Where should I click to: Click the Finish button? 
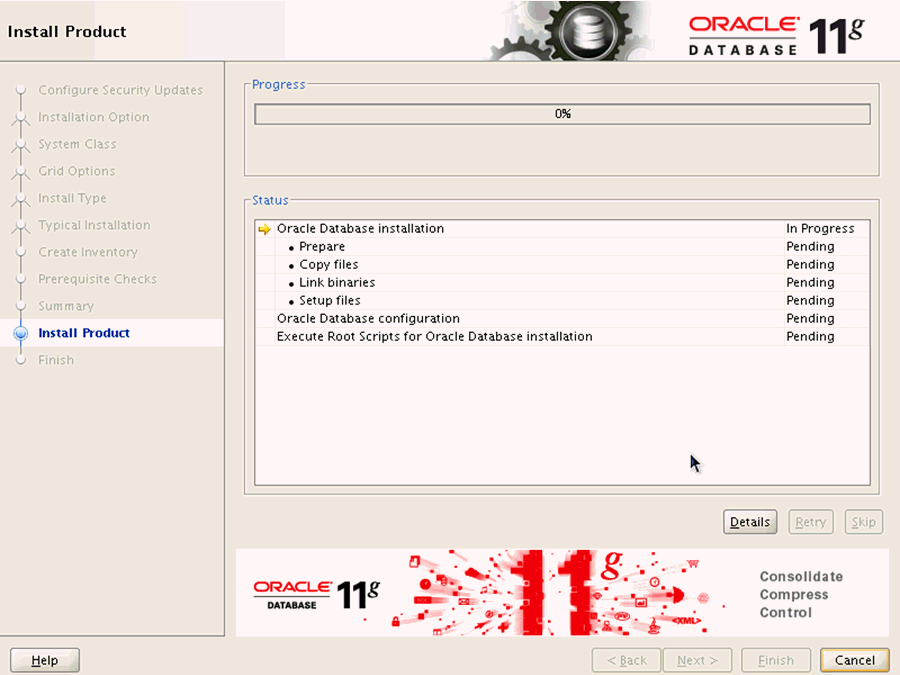coord(776,660)
